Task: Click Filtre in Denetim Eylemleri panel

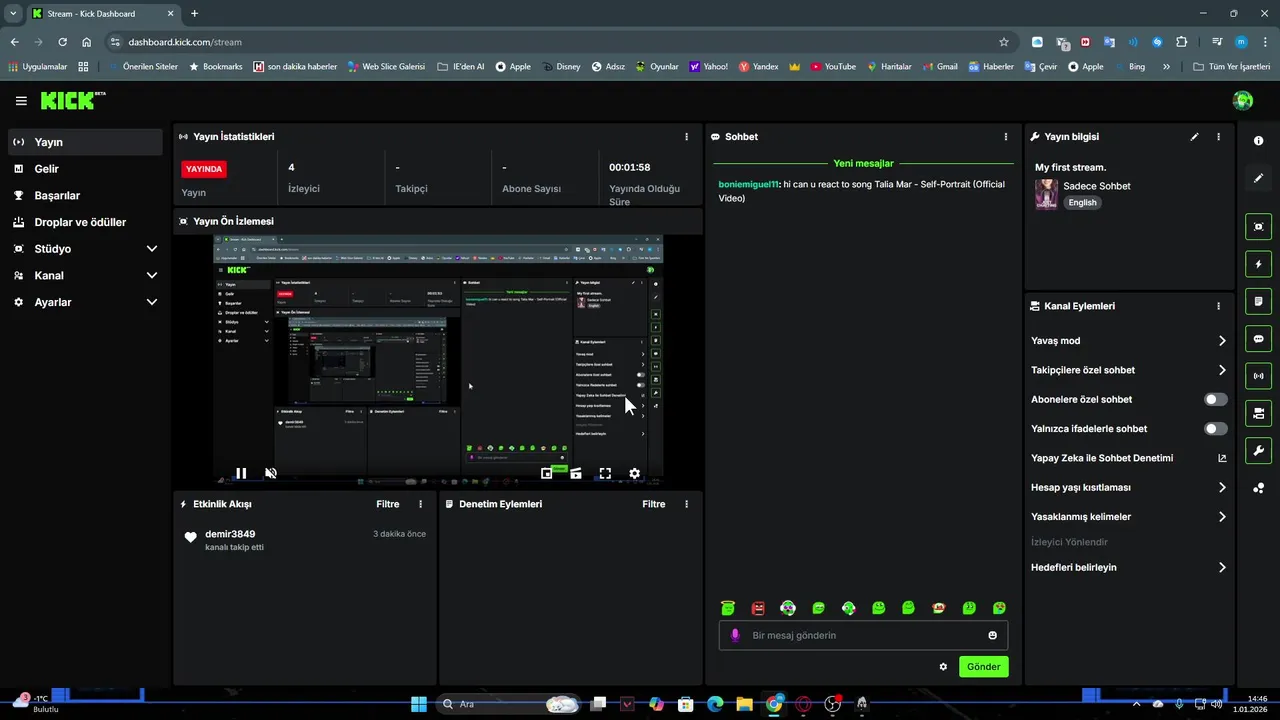Action: (x=653, y=504)
